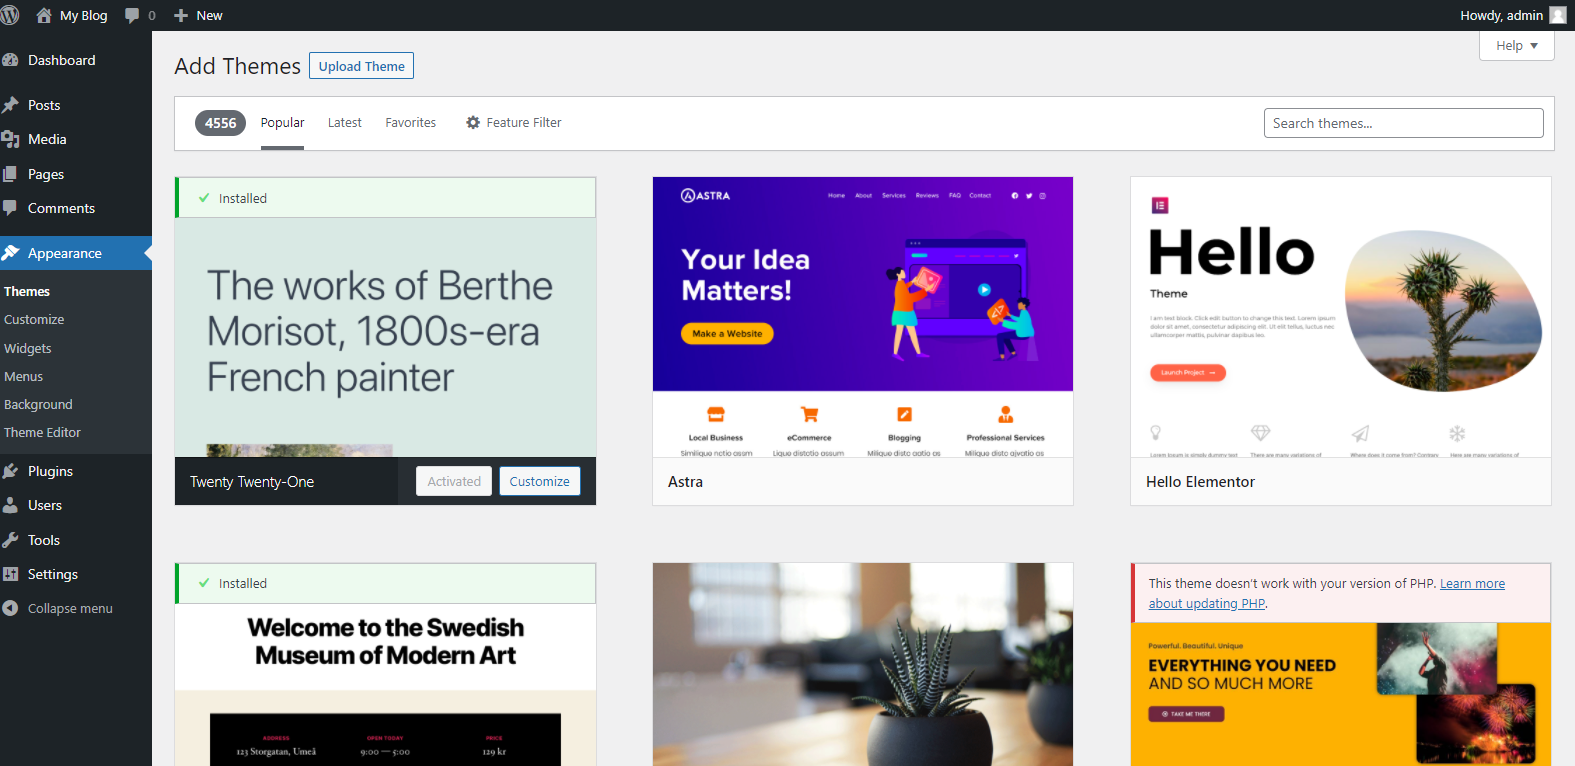Open Settings in the sidebar menu
This screenshot has height=766, width=1575.
tap(53, 574)
